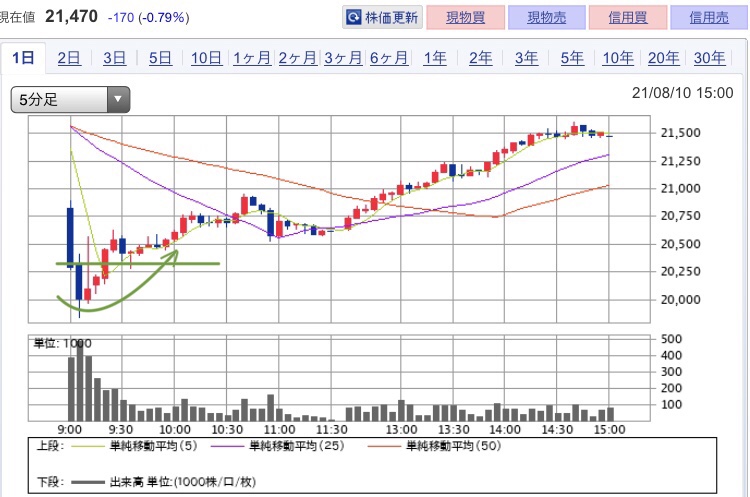Click the 13:00 time axis label
750x497 pixels.
[401, 430]
